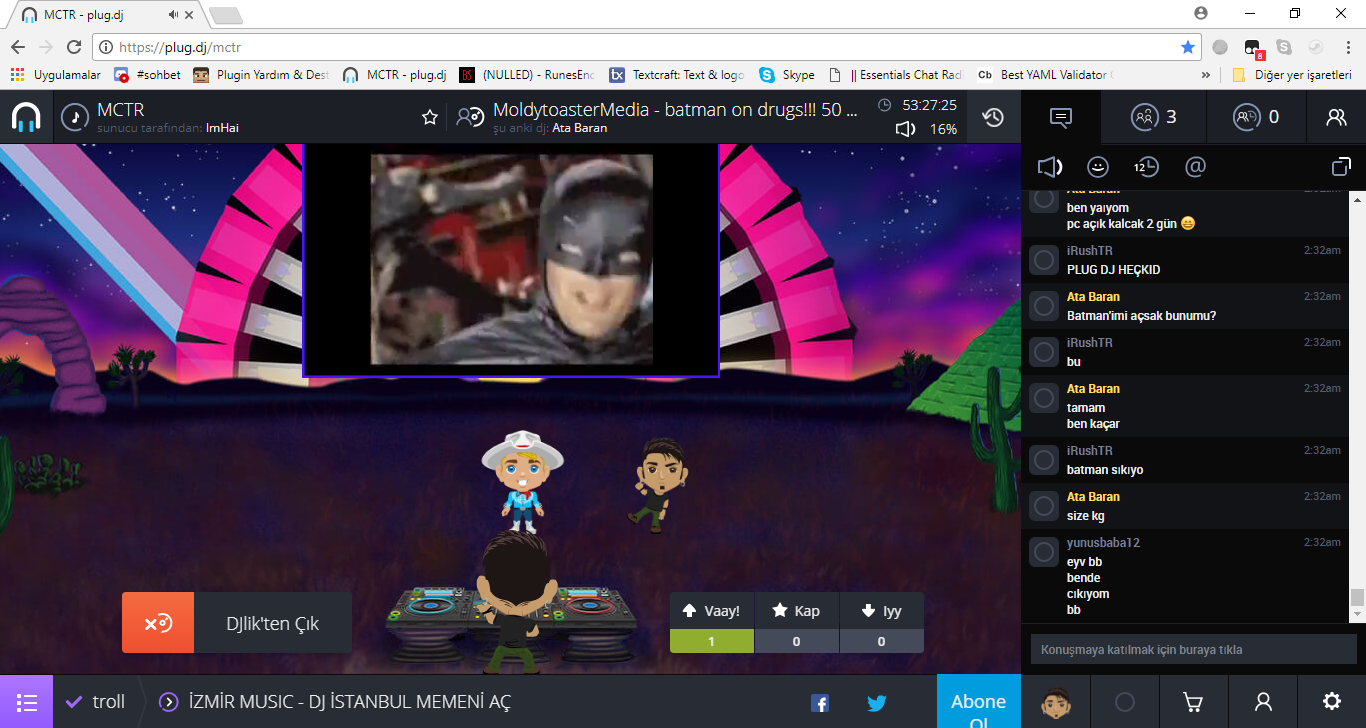Click the plug.dj headphones logo

coord(26,117)
